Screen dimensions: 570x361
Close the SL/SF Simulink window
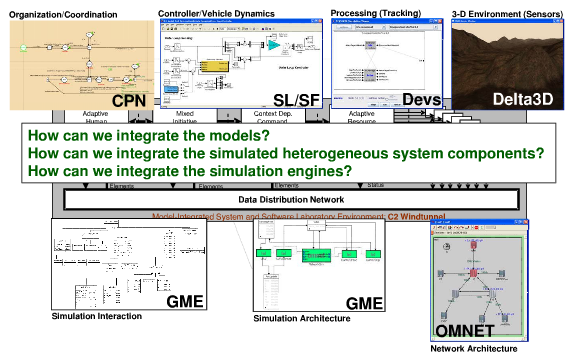tap(320, 21)
